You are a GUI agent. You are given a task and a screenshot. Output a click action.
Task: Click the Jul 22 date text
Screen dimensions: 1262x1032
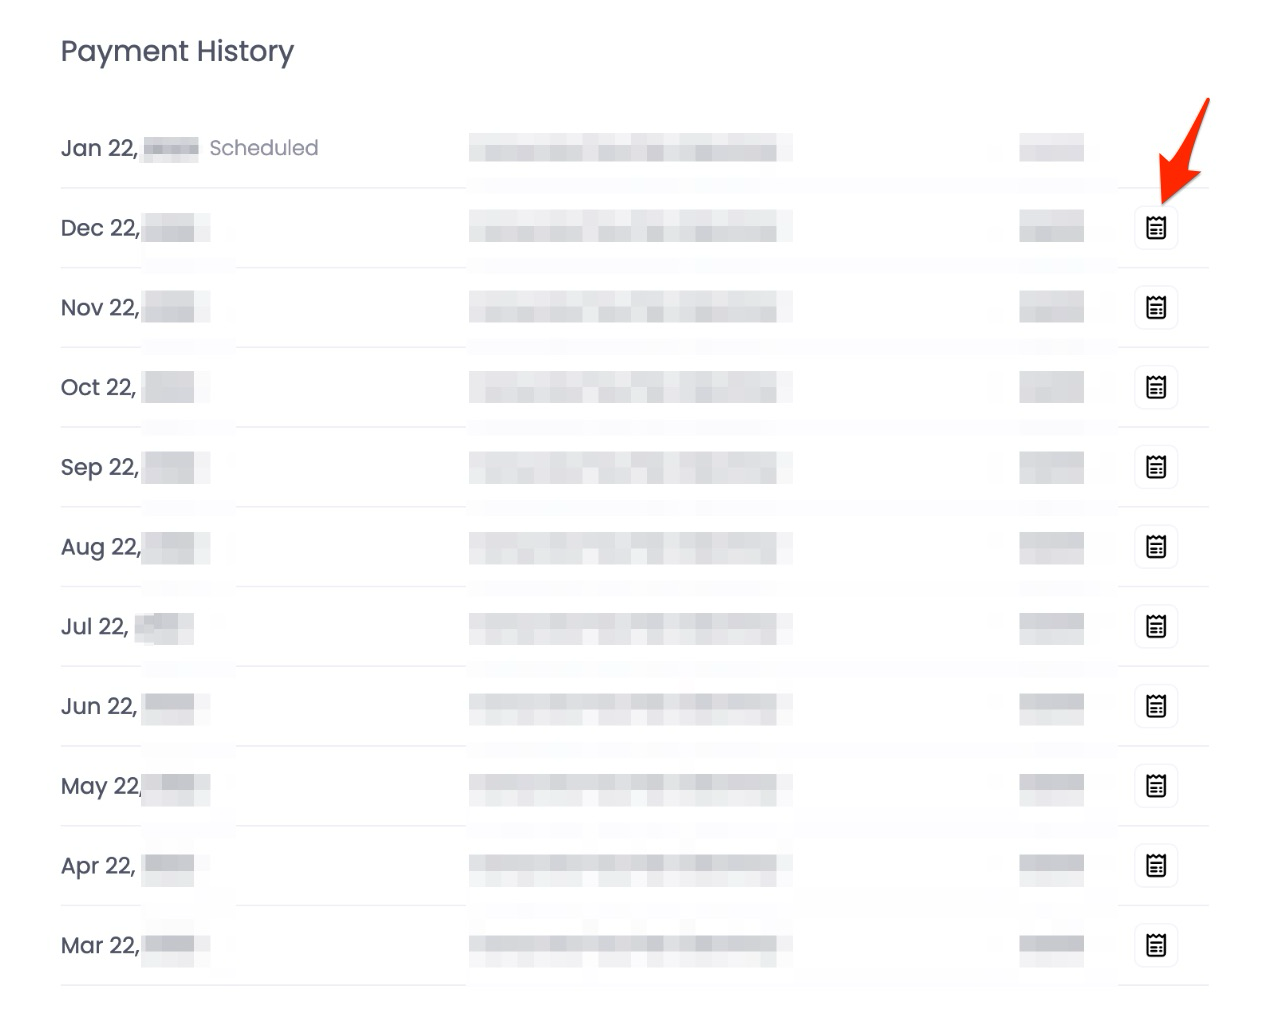click(x=95, y=626)
